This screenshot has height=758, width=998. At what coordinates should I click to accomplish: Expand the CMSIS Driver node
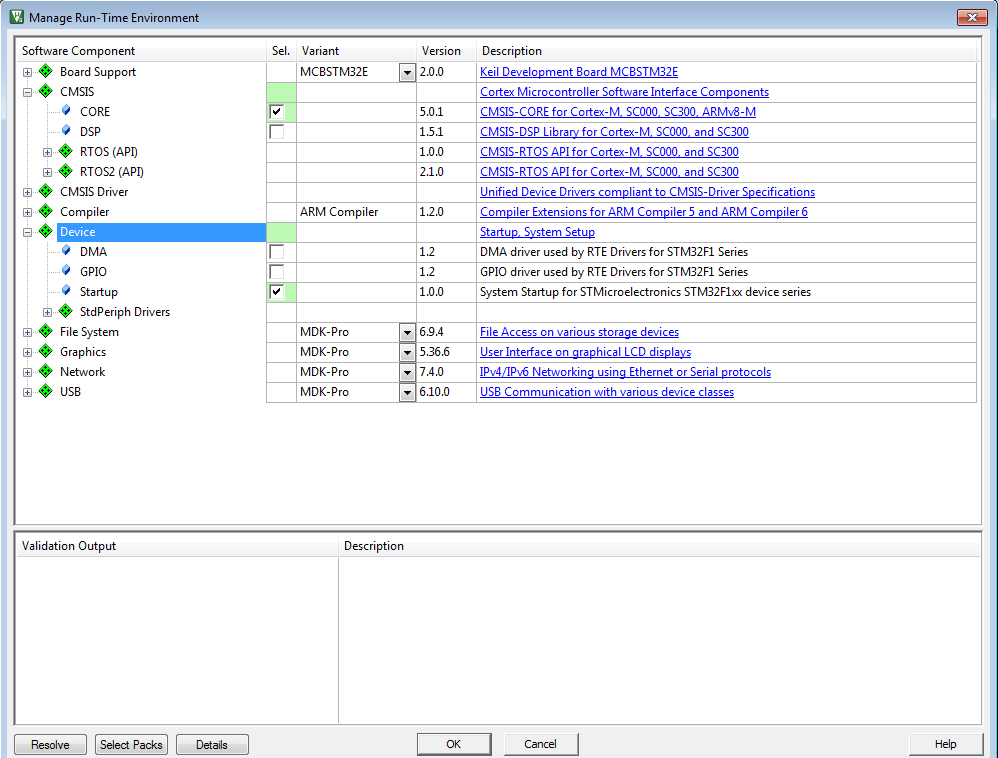coord(27,192)
